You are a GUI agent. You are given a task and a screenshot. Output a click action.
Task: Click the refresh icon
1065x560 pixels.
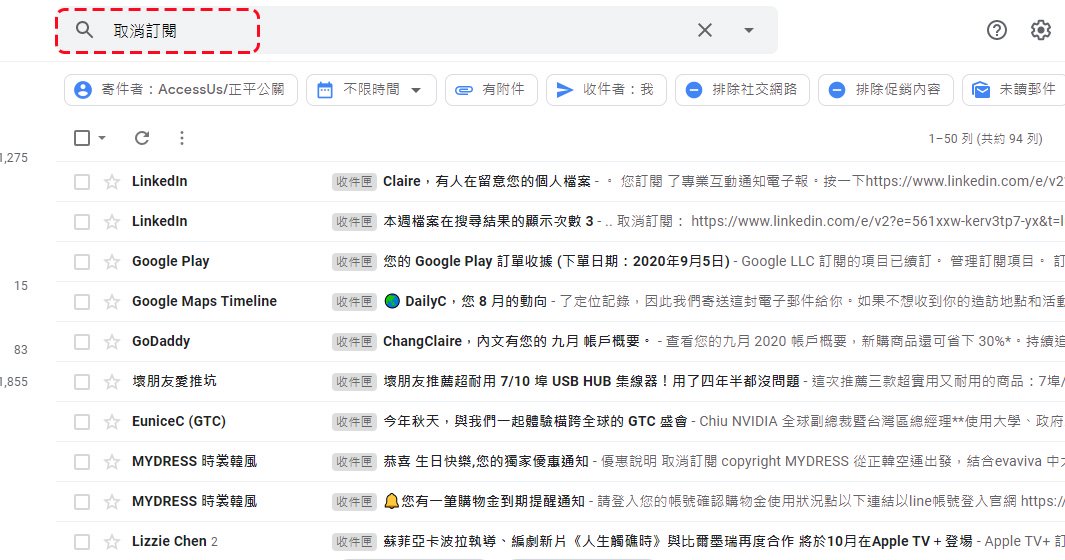141,138
